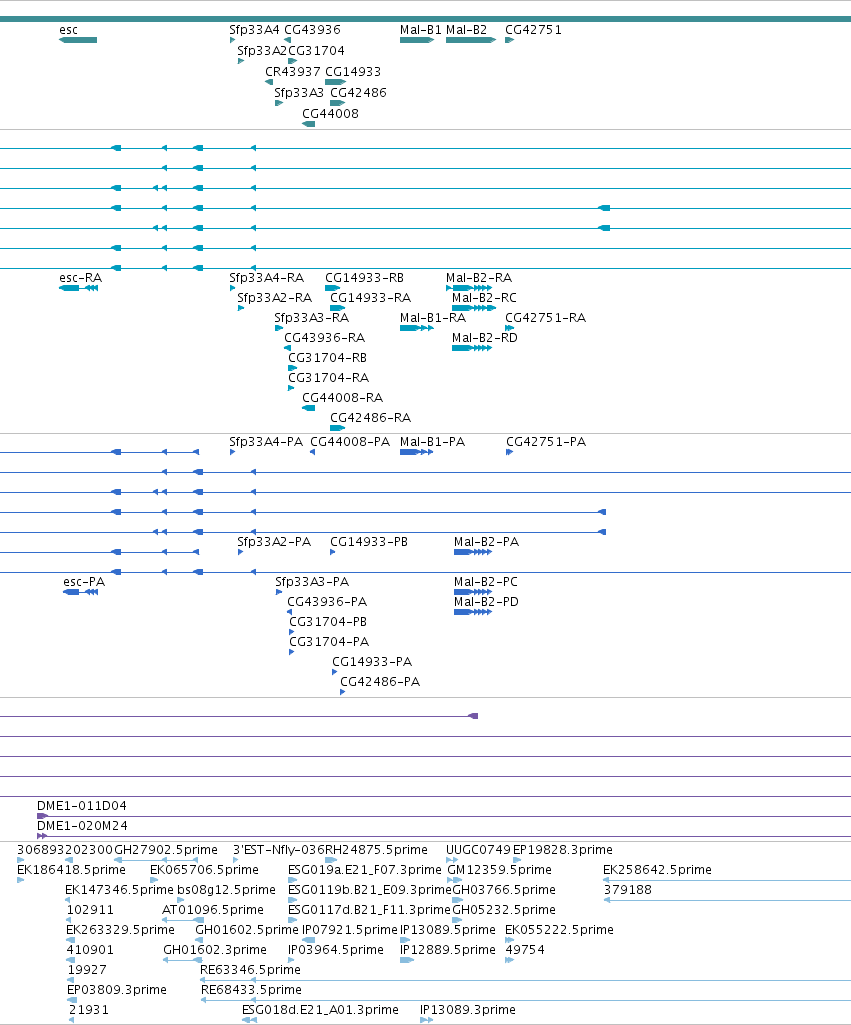Select the GM12359.5prime EST label
Viewport: 851px width, 1025px height.
499,870
